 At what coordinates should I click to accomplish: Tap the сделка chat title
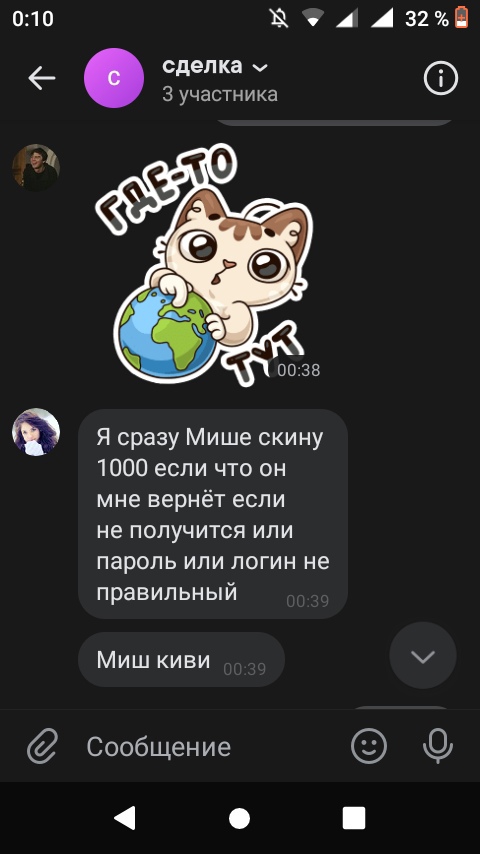click(x=202, y=66)
